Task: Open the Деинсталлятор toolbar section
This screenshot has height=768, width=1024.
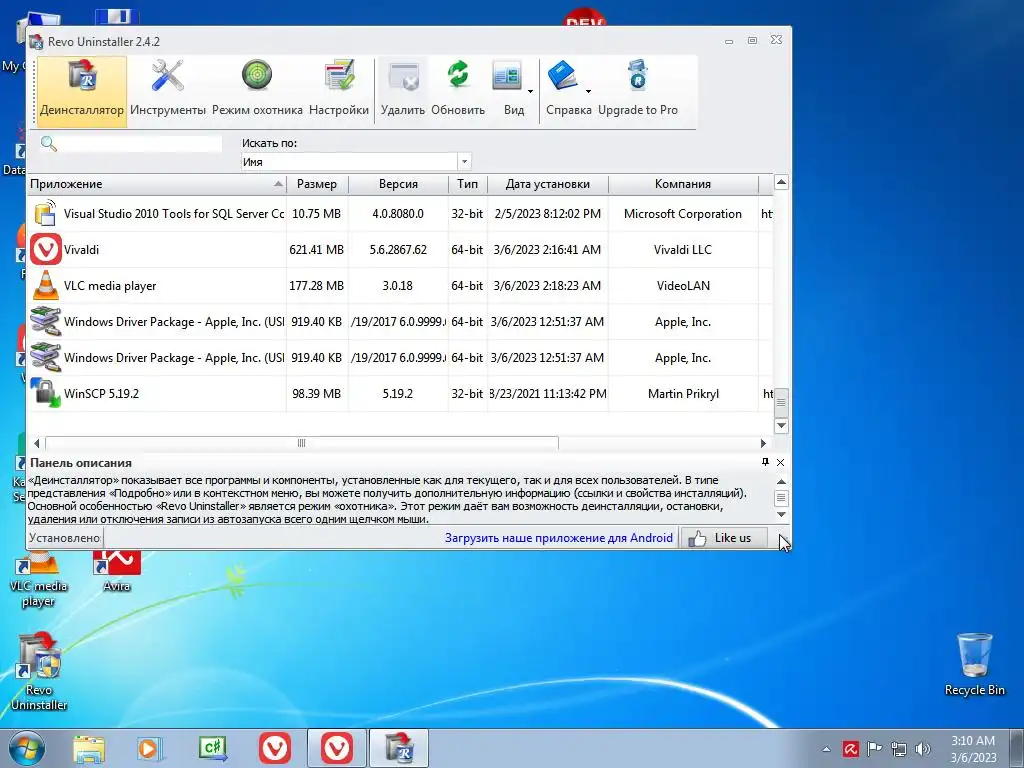Action: click(x=82, y=91)
